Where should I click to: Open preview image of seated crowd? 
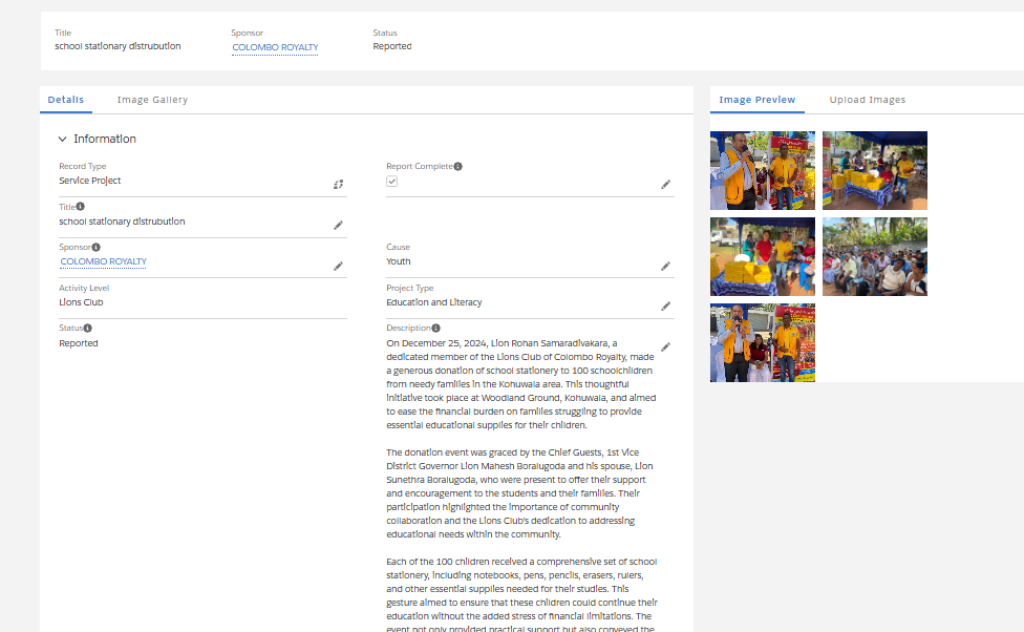click(874, 257)
